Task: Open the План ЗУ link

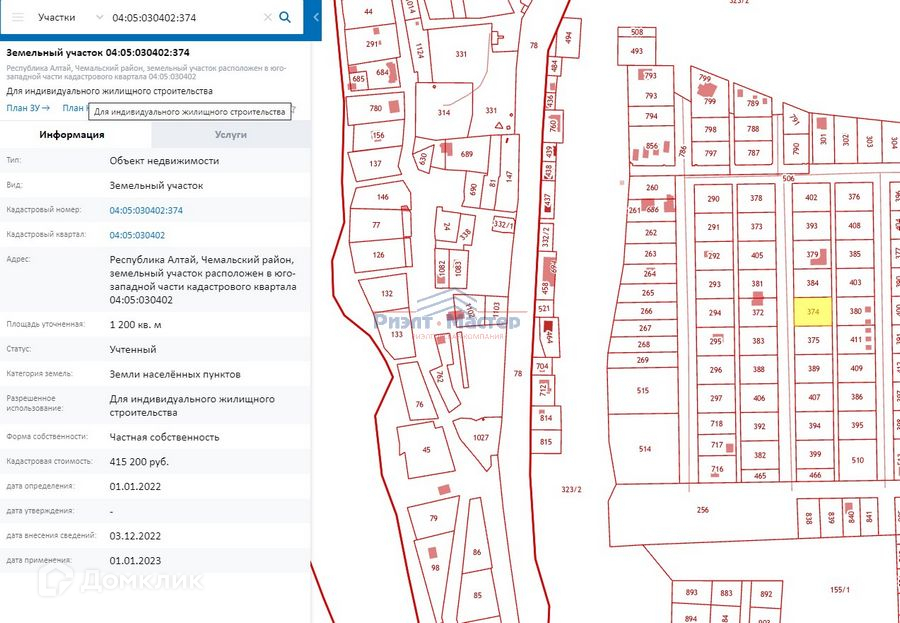Action: coord(28,107)
